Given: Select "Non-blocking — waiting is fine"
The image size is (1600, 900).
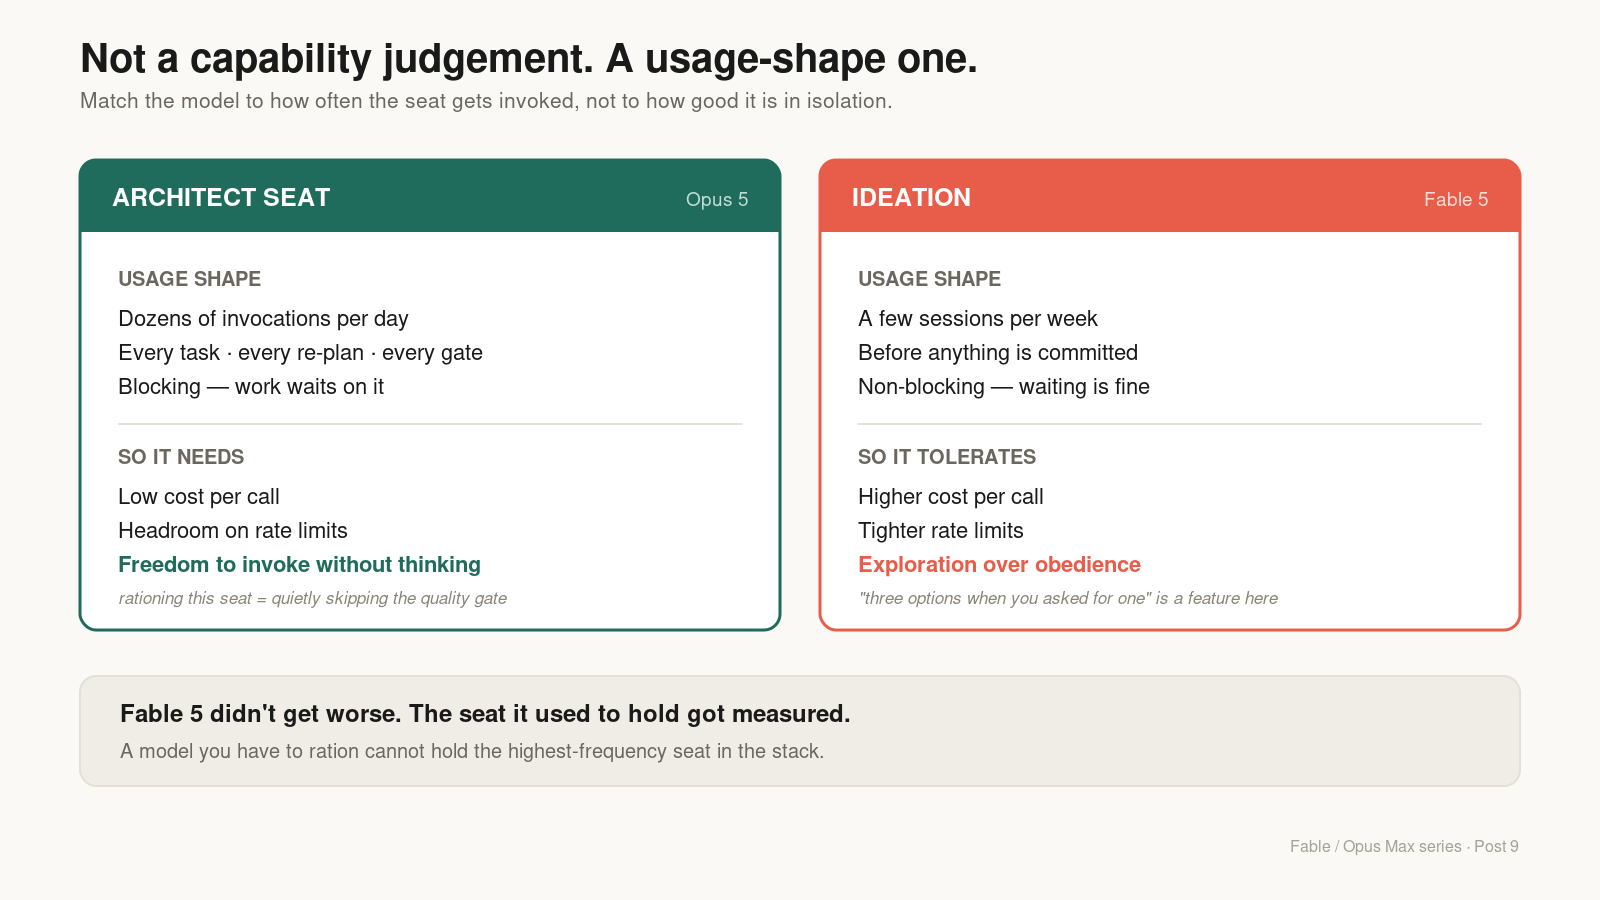Looking at the screenshot, I should 1004,387.
